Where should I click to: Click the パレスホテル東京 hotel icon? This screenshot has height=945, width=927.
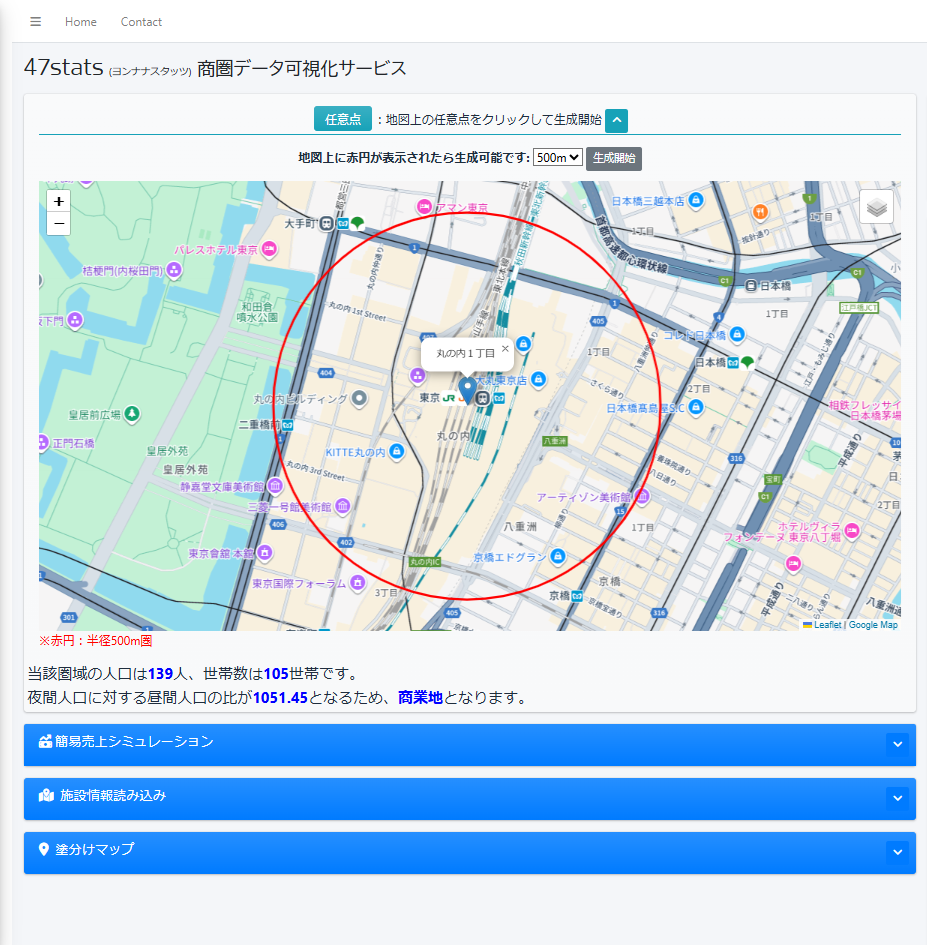click(x=269, y=248)
